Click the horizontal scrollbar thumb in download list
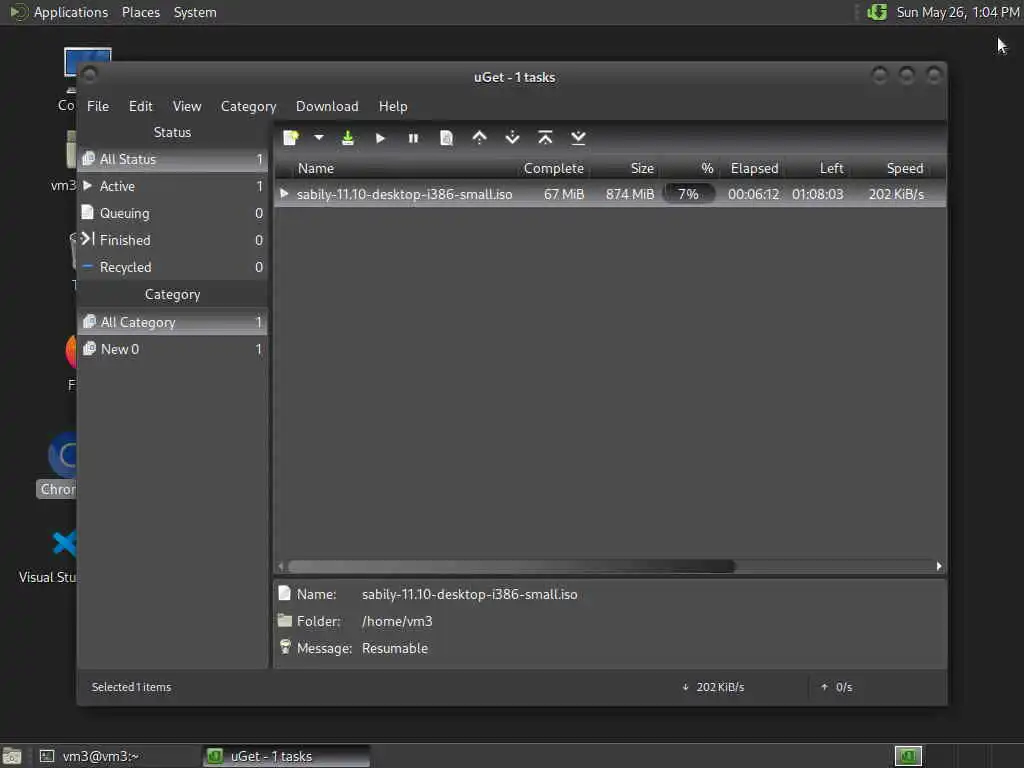The width and height of the screenshot is (1024, 768). 511,566
